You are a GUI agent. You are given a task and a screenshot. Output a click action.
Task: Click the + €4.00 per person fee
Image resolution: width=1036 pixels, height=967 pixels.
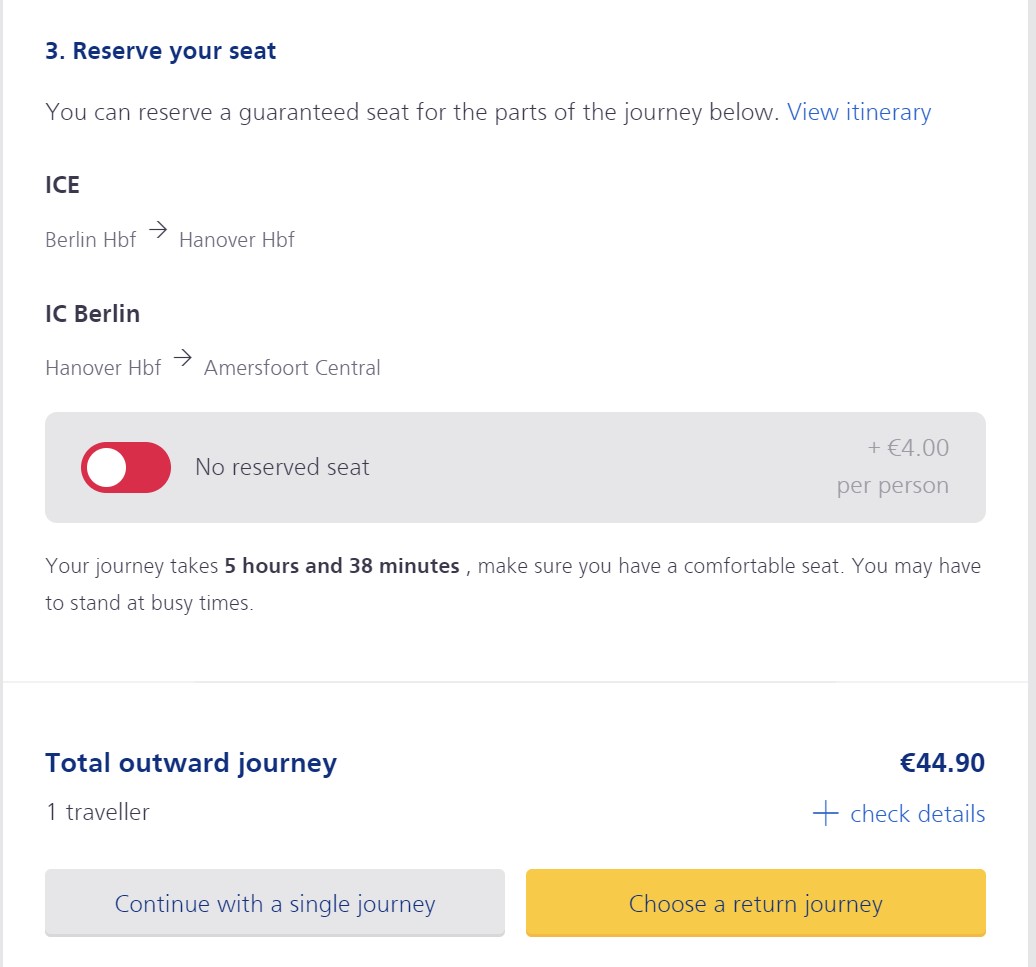[908, 448]
